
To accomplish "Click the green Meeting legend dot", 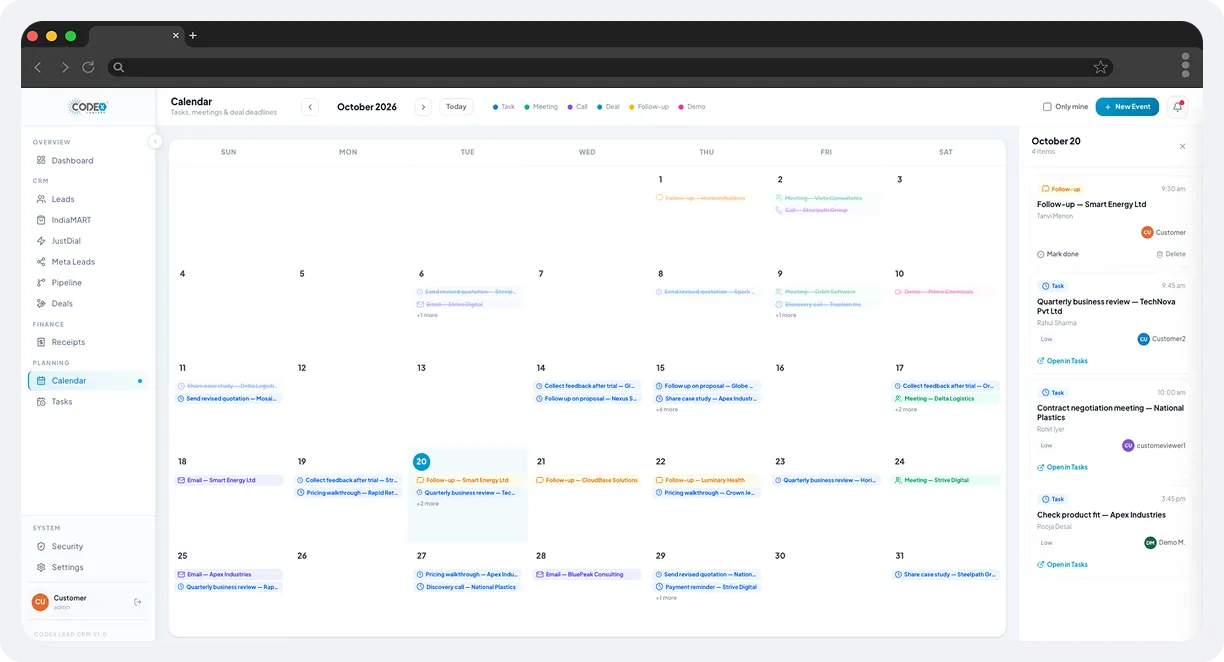I will pos(527,107).
